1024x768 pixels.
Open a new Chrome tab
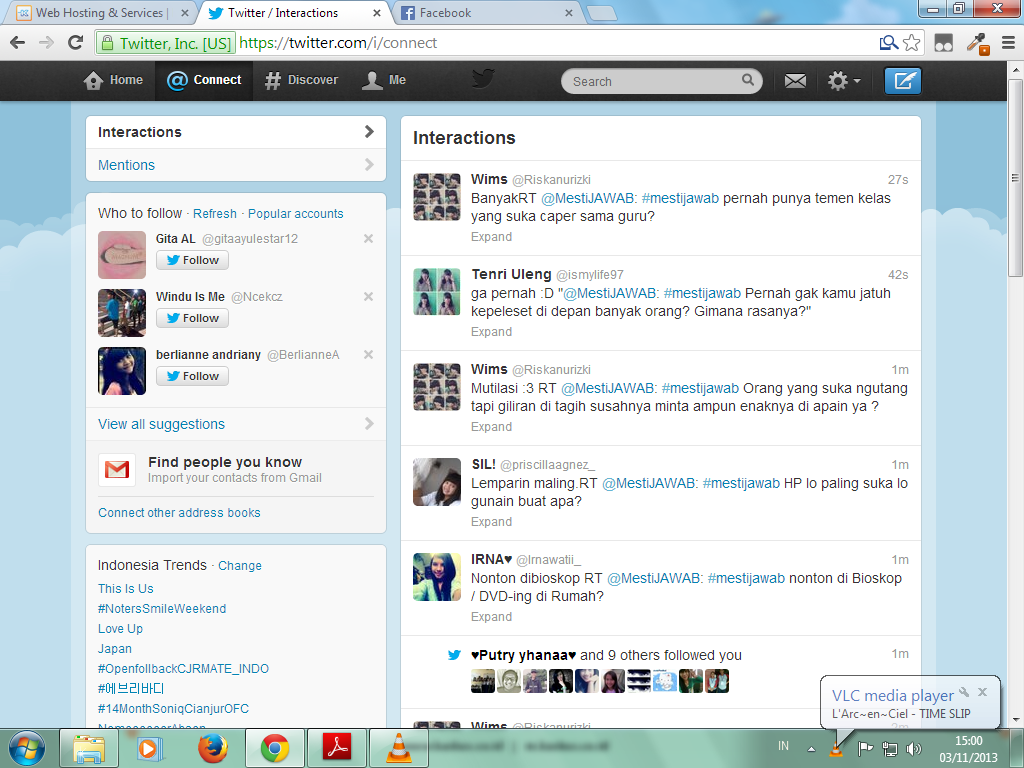(601, 13)
